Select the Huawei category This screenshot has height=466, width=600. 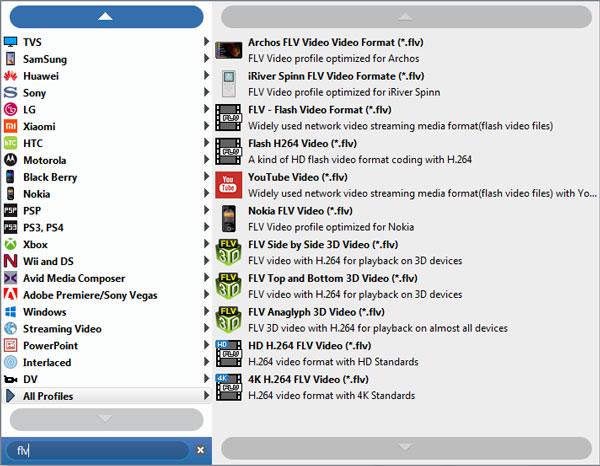click(x=106, y=76)
